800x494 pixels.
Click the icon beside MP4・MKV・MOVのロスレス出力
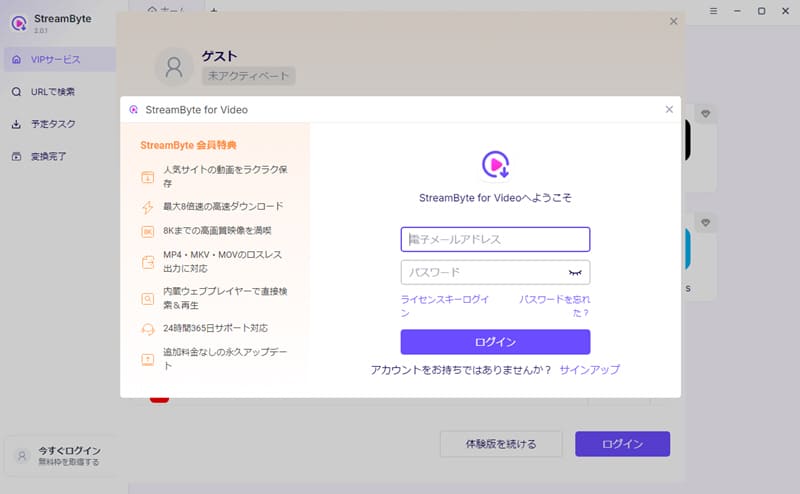coord(147,262)
